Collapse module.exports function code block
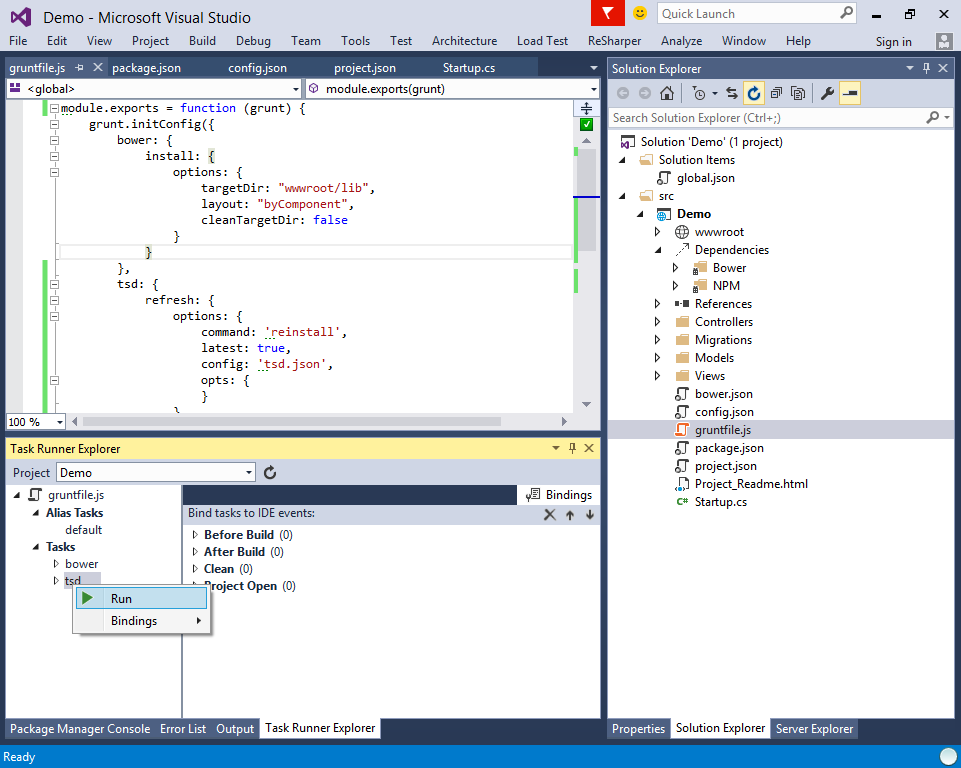961x768 pixels. click(x=54, y=108)
